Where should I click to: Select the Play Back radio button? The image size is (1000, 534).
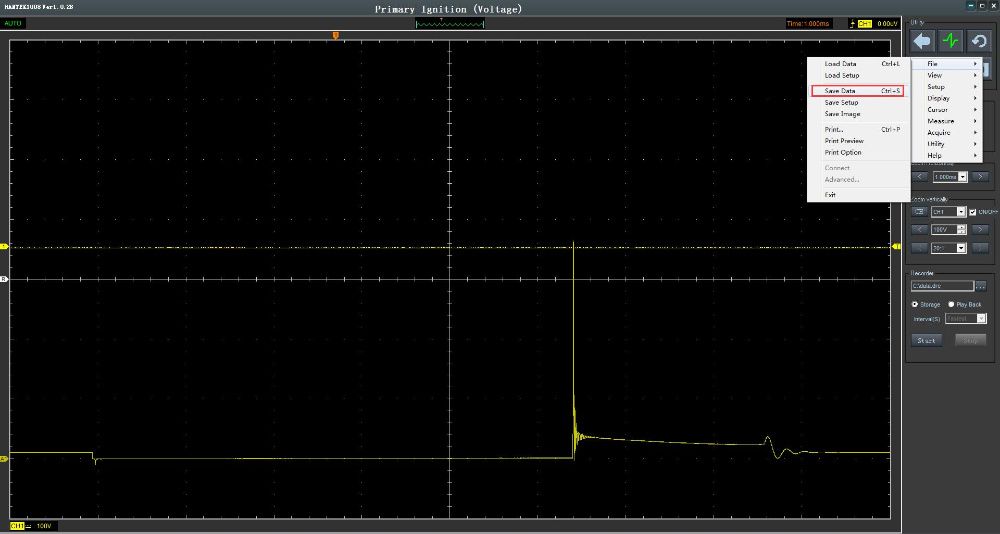950,304
